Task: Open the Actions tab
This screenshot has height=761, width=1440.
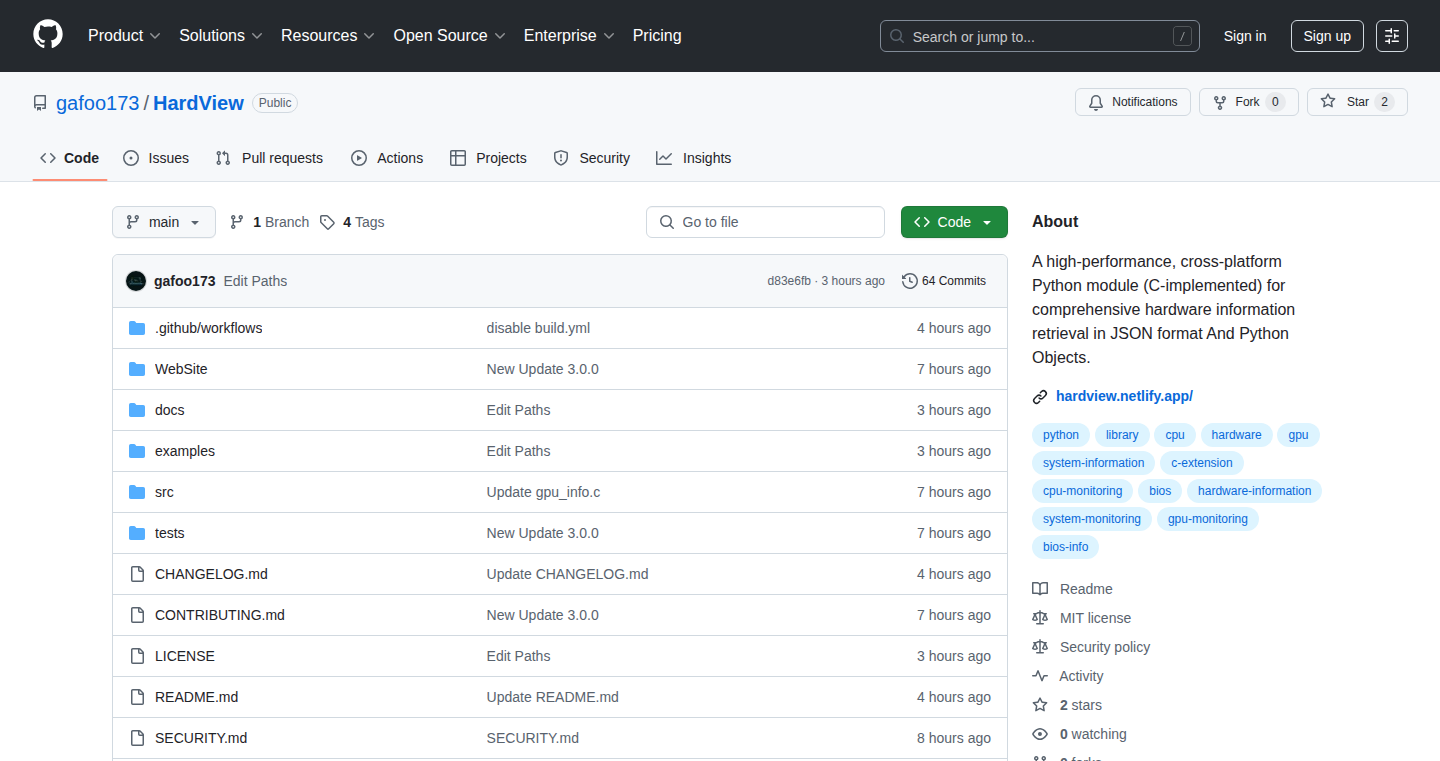Action: tap(387, 158)
